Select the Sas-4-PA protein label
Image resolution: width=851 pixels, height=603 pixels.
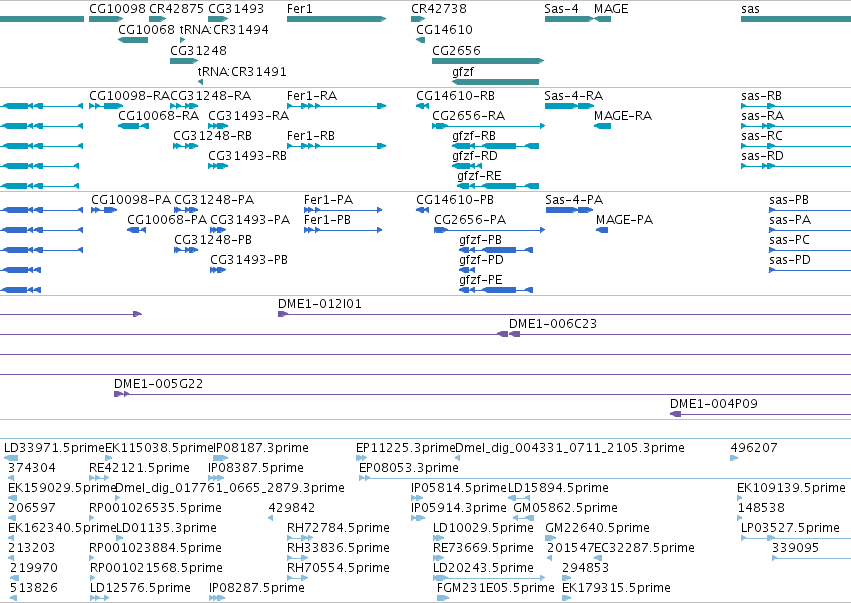point(574,200)
